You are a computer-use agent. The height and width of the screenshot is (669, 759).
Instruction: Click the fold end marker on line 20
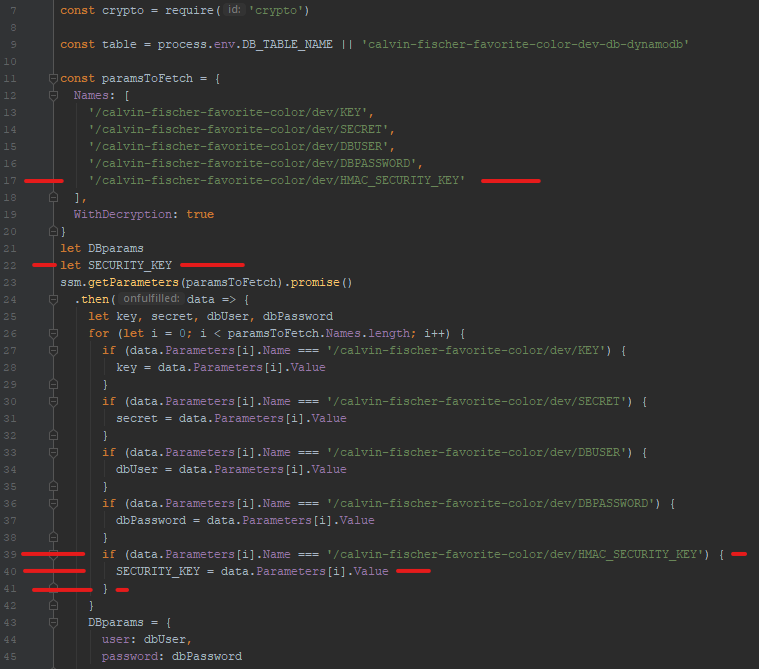tap(53, 231)
